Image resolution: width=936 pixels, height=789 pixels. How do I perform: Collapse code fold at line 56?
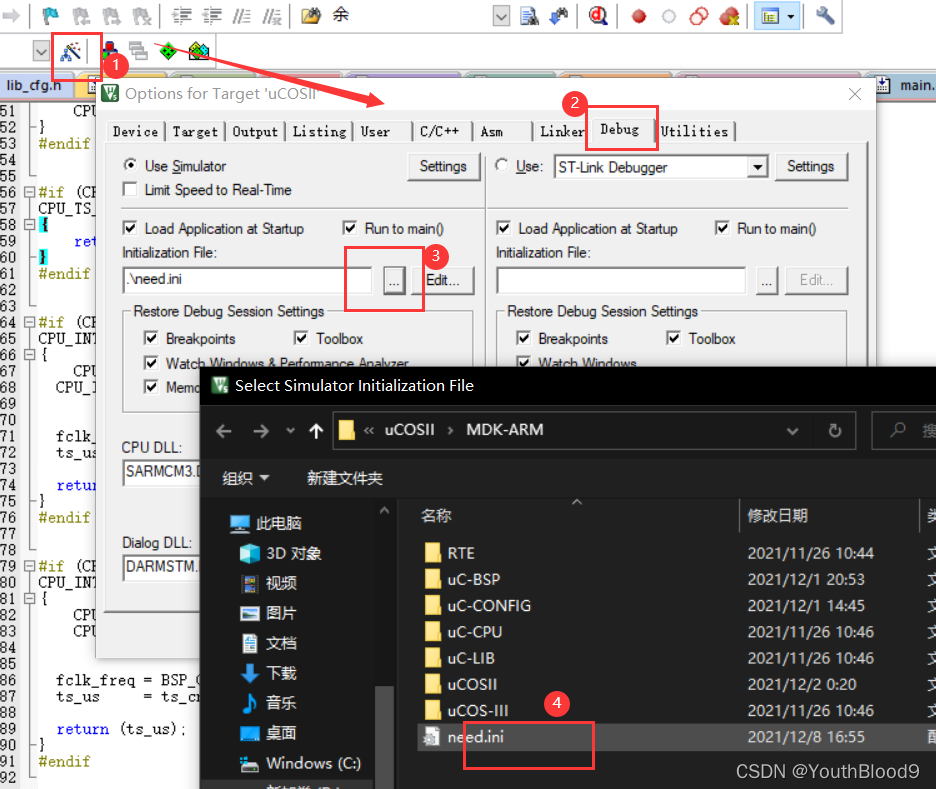click(x=29, y=192)
